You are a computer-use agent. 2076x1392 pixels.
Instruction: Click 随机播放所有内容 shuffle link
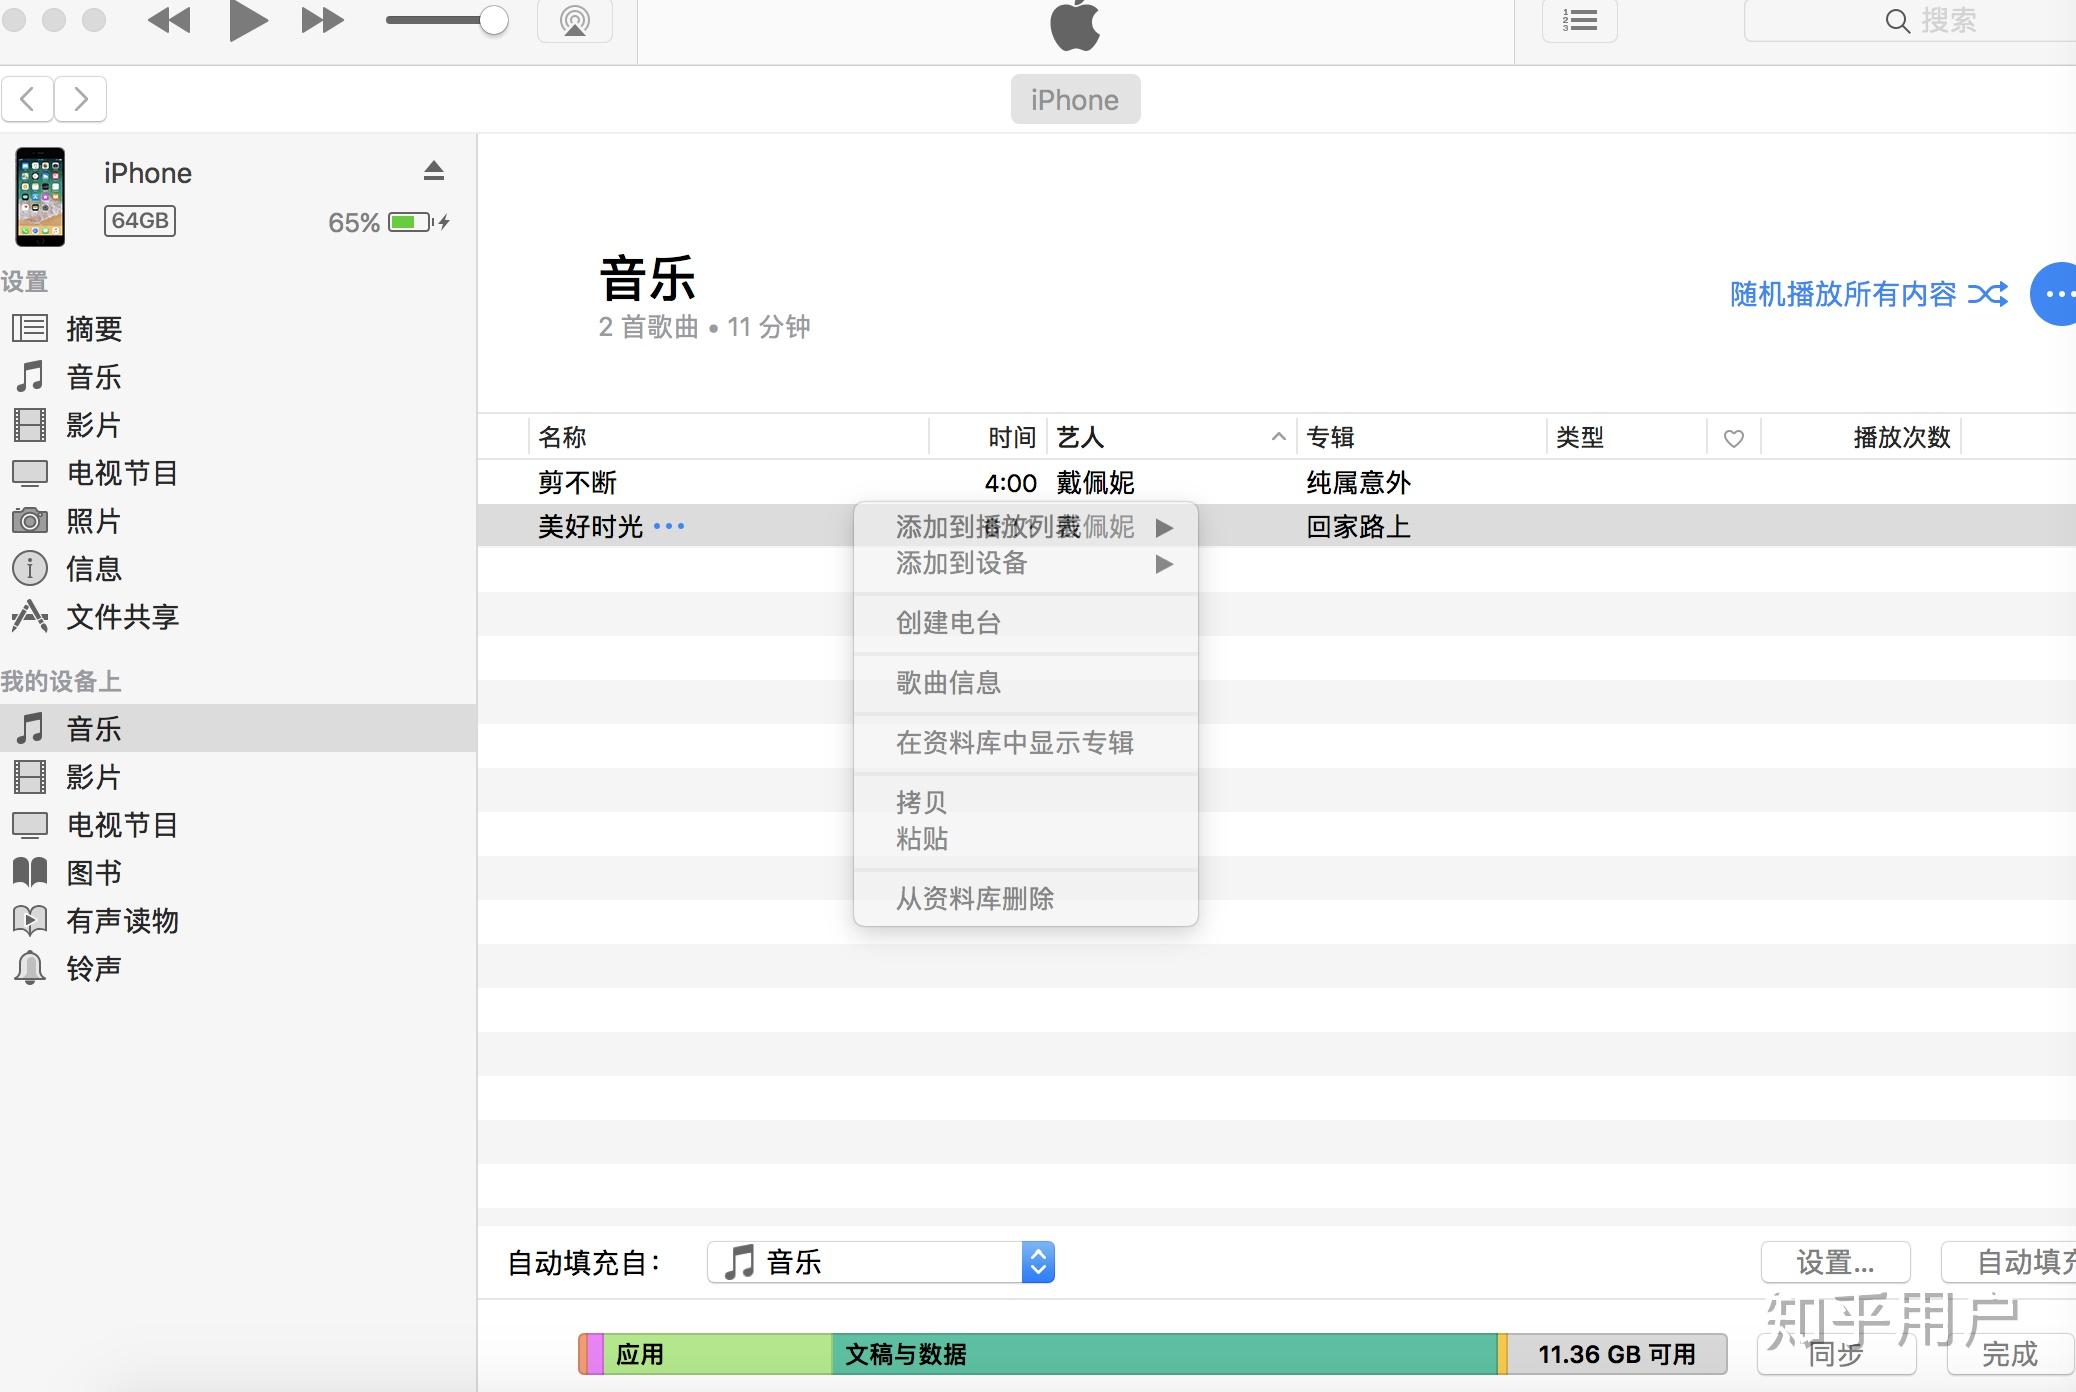[x=1868, y=294]
